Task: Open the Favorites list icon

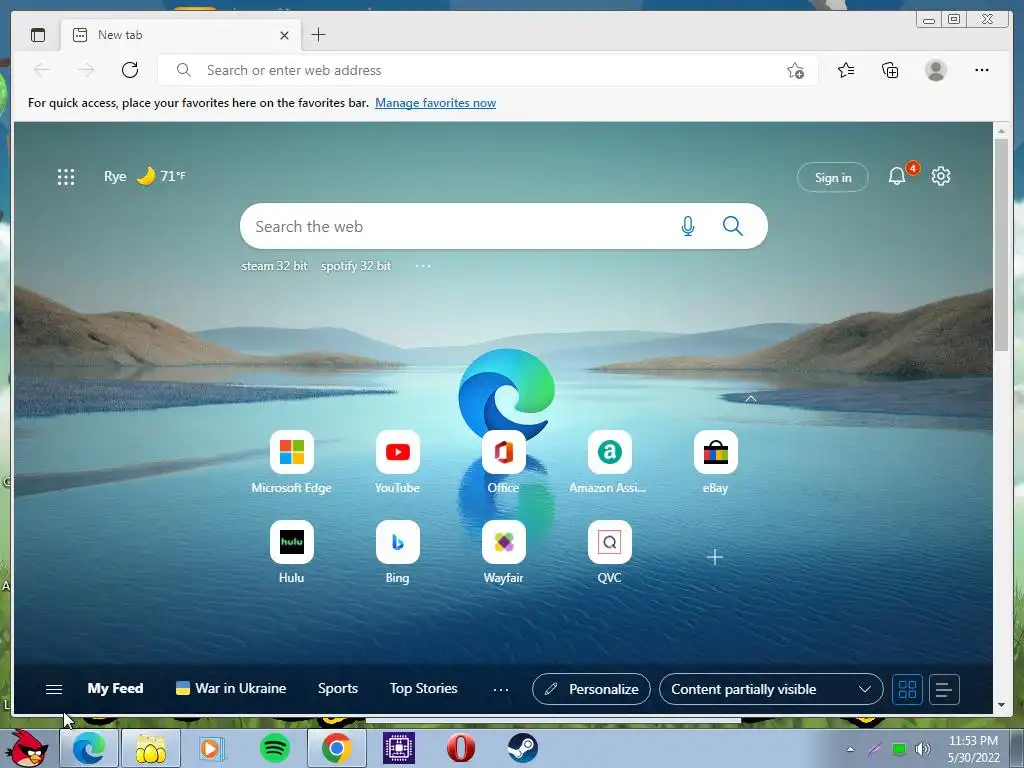Action: [846, 70]
